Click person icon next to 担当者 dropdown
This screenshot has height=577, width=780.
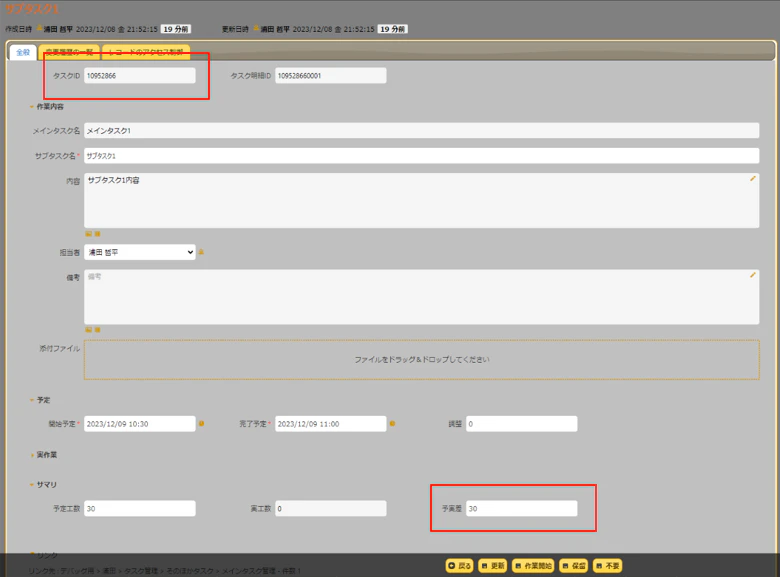(x=201, y=252)
